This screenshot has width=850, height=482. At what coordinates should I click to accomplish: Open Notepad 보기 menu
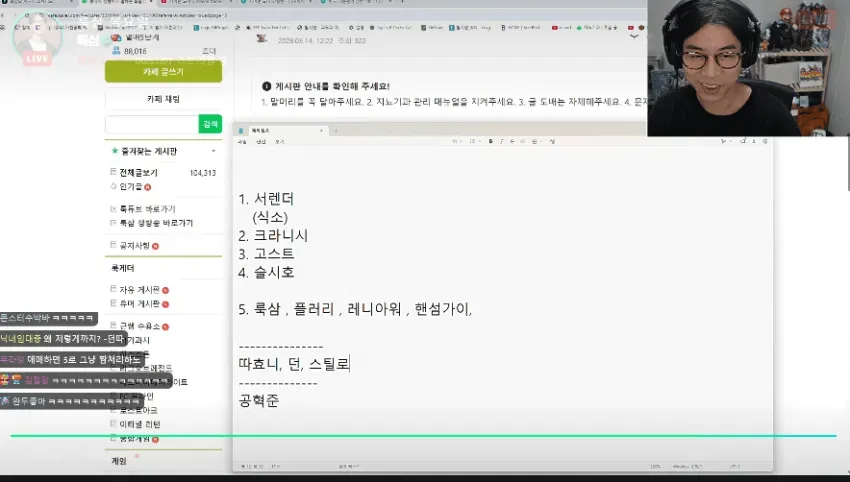[279, 142]
